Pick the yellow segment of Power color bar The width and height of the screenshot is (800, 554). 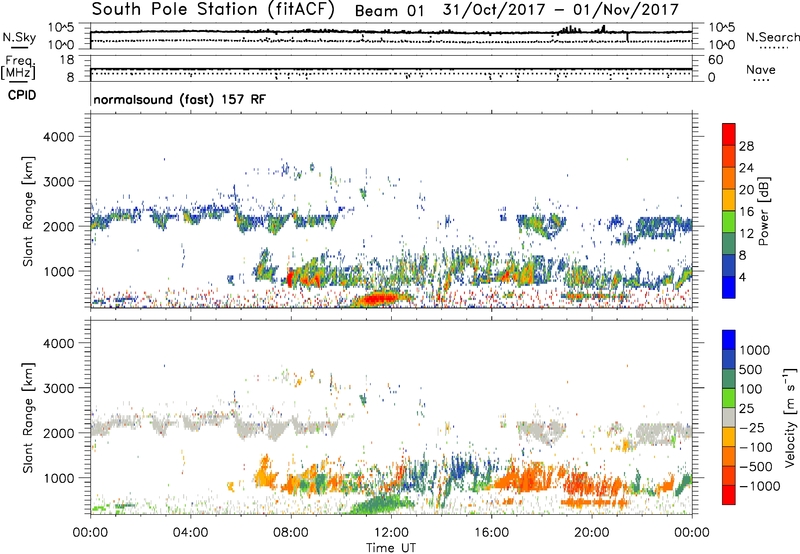point(729,200)
